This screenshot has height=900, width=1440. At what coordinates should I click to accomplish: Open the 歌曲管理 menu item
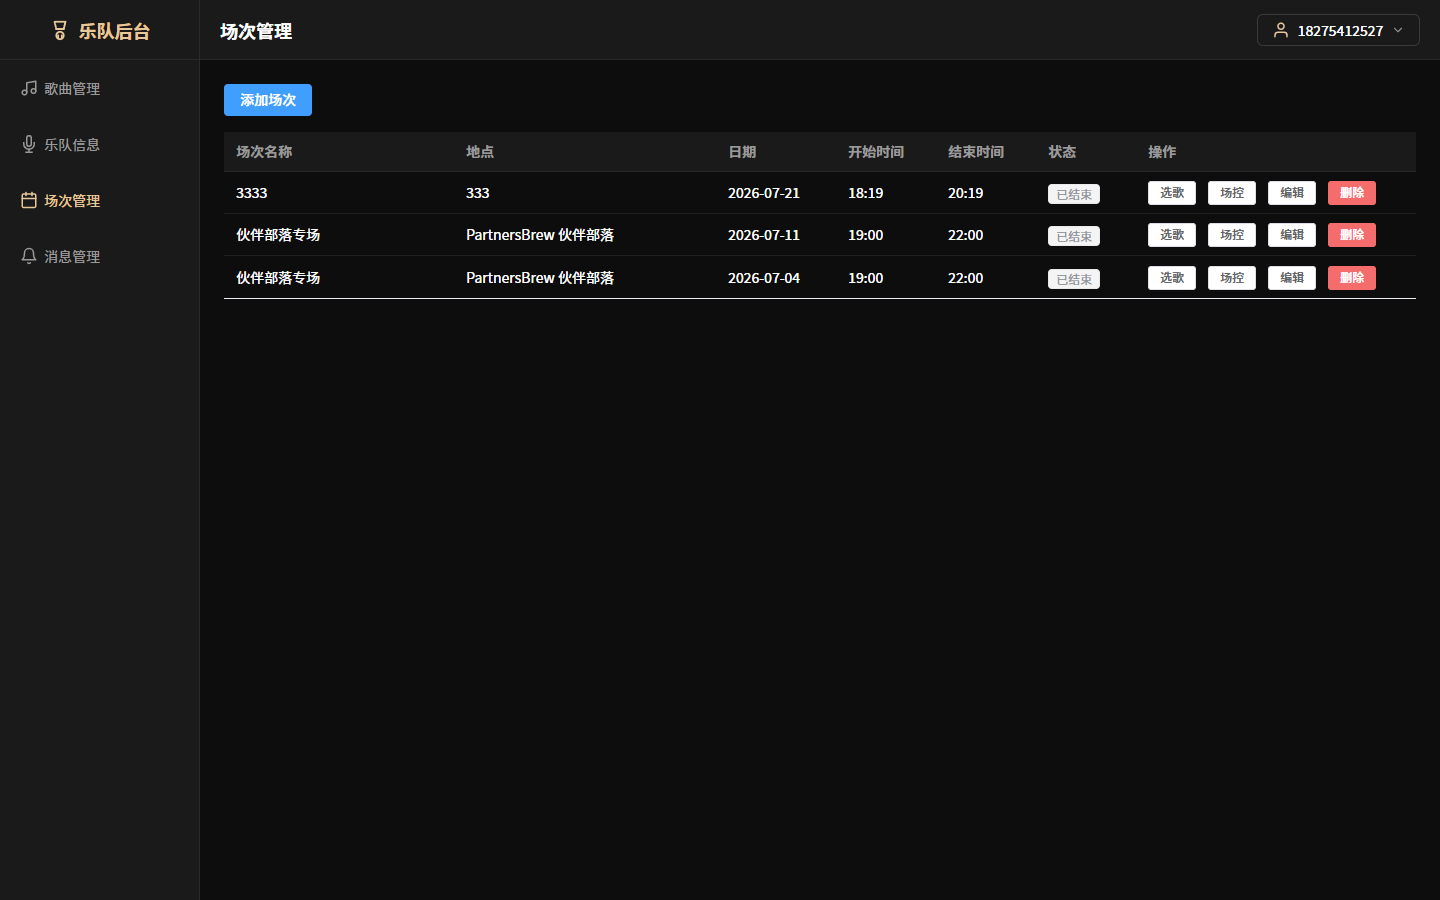tap(100, 88)
